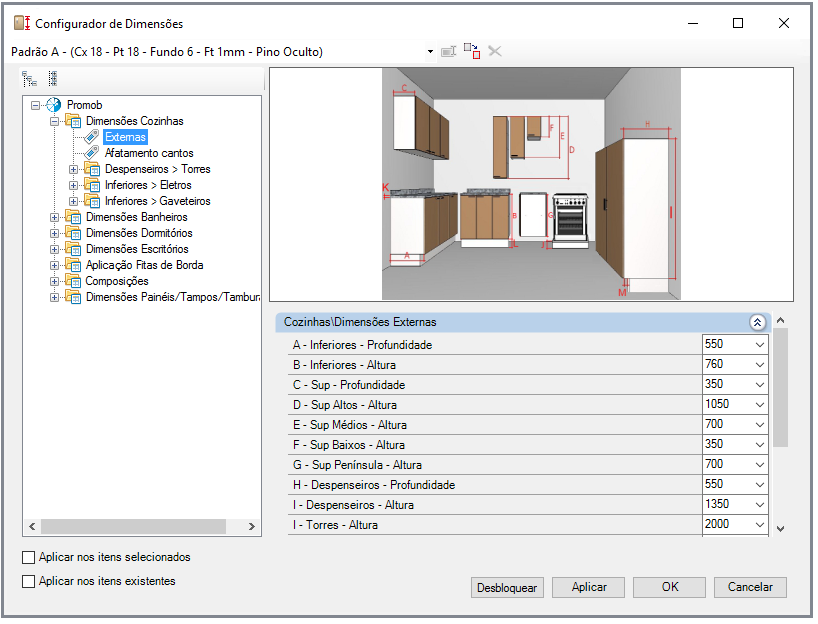Expand the Dimensões Banheiros tree node
818x624 pixels.
(55, 217)
